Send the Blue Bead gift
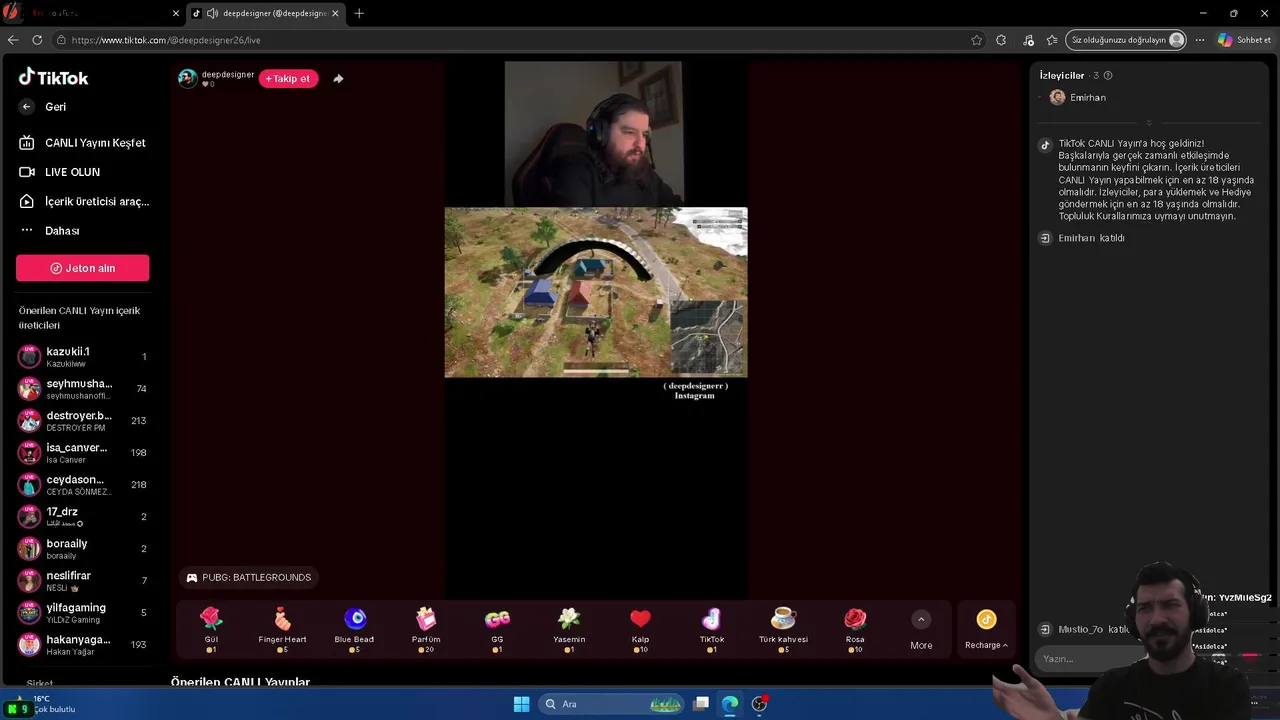This screenshot has width=1280, height=720. [354, 630]
